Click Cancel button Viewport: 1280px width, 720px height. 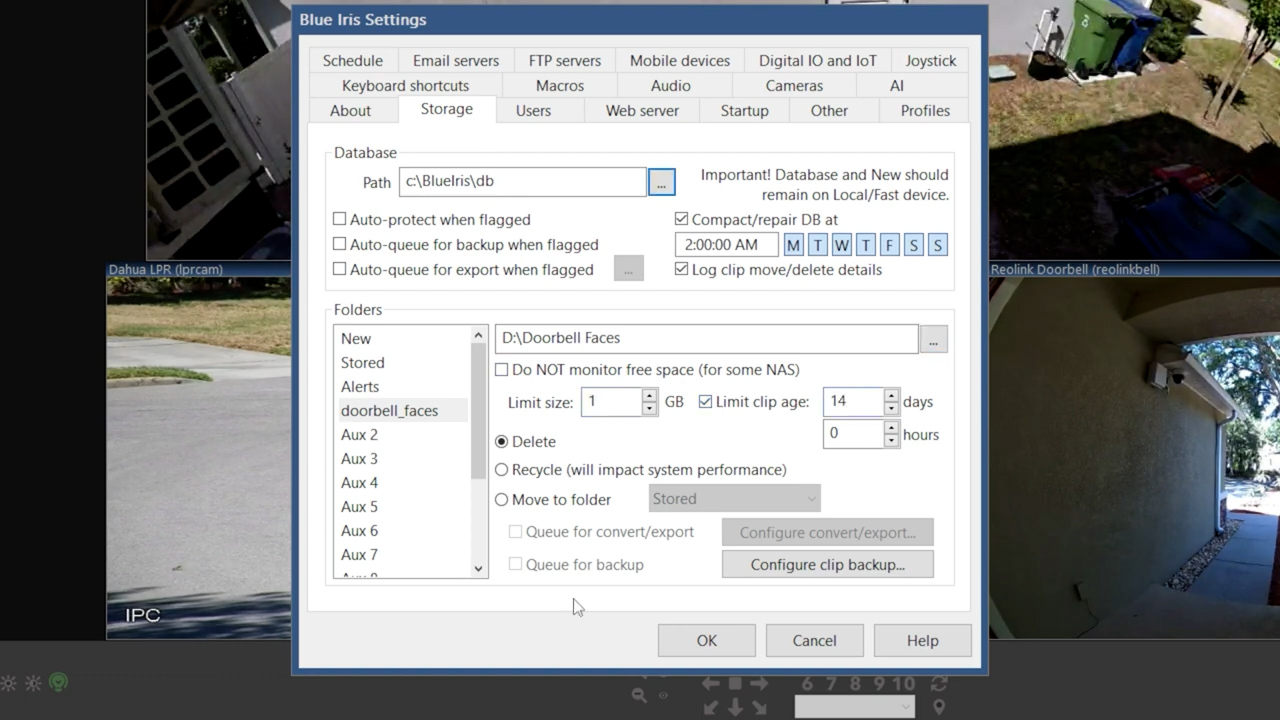click(x=815, y=641)
